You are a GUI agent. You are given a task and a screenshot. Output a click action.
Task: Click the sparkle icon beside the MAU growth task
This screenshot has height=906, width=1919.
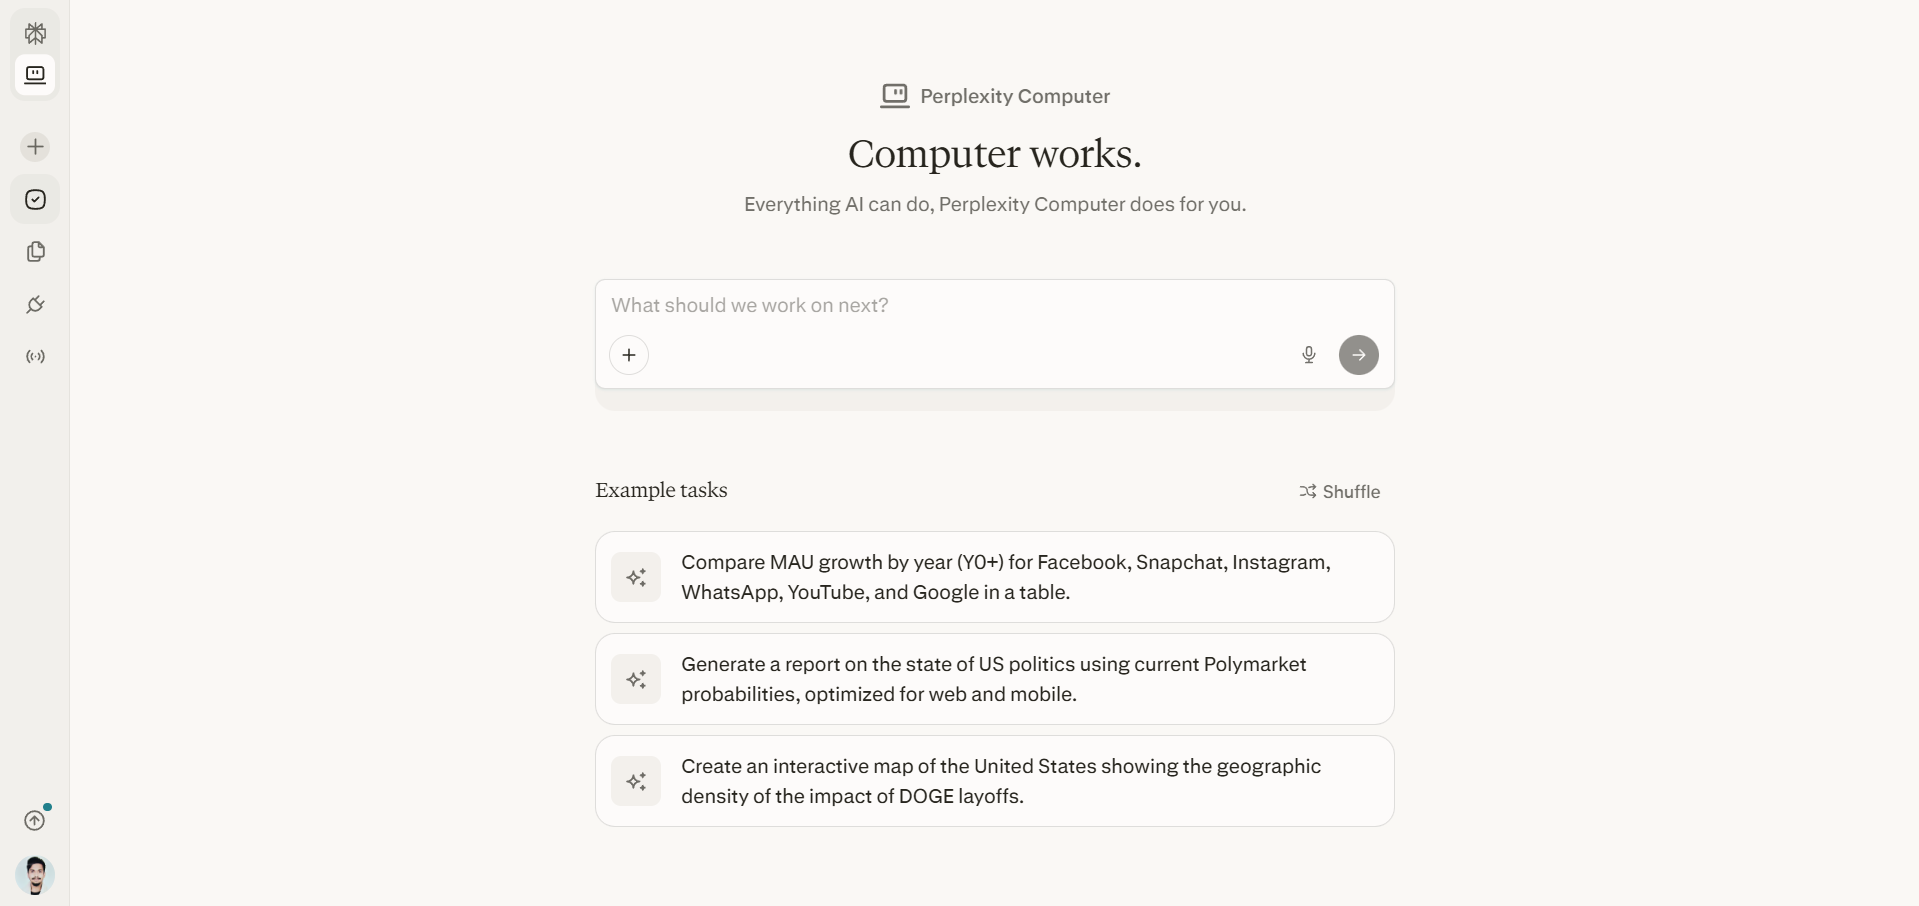coord(637,577)
